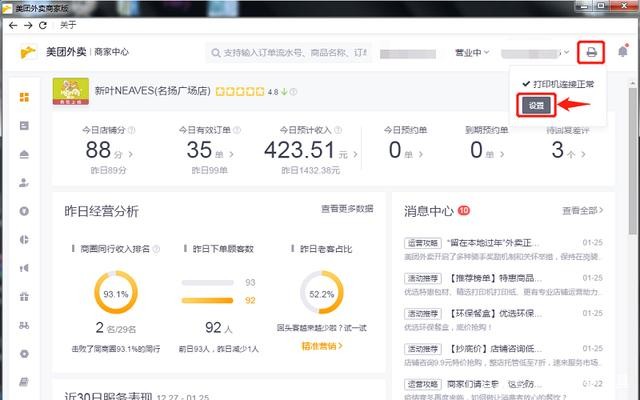Open megaphone marketing sidebar icon
Image resolution: width=640 pixels, height=400 pixels.
click(x=24, y=268)
